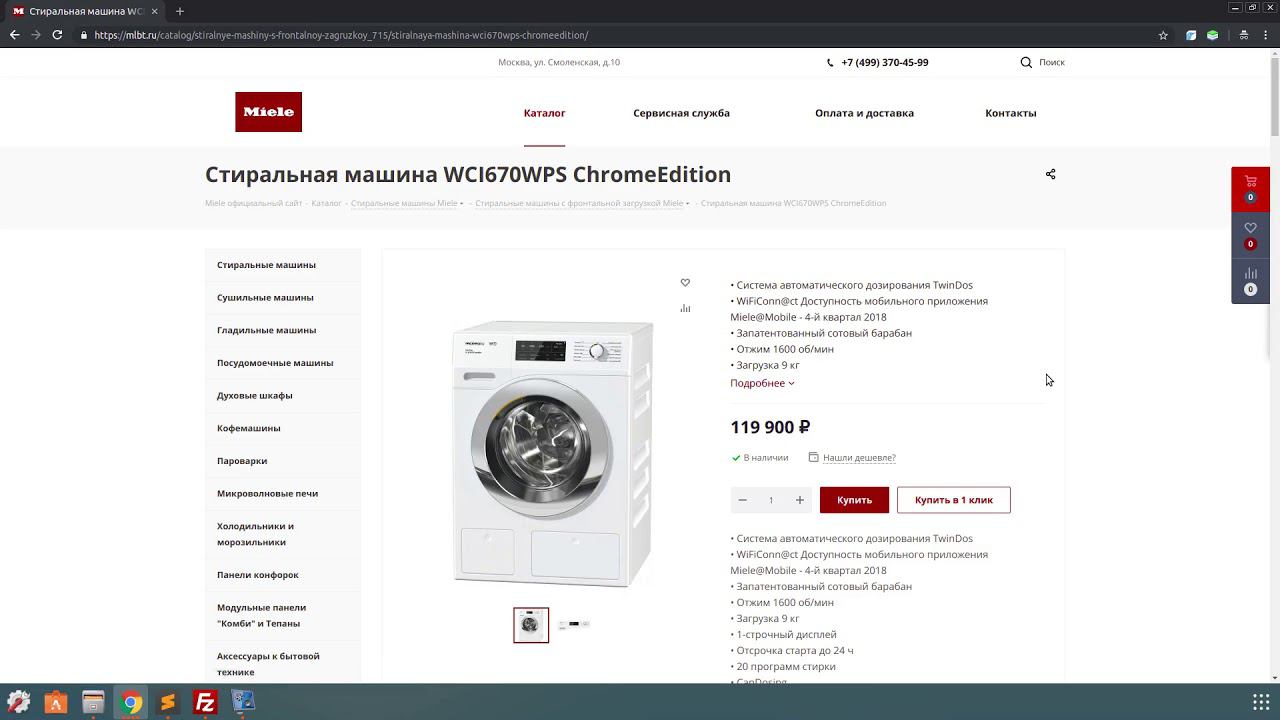1280x720 pixels.
Task: Click the Нашли дешевле? link
Action: tap(859, 458)
